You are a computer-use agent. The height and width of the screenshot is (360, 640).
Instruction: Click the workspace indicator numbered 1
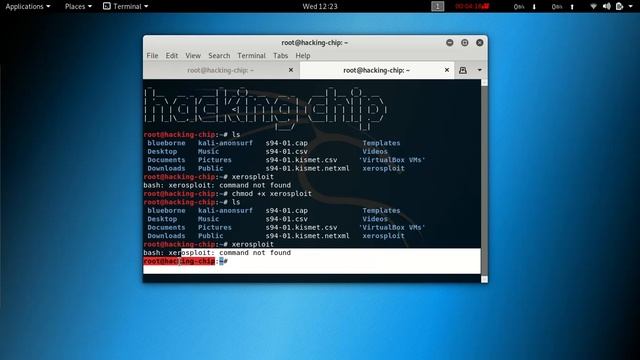click(x=437, y=6)
